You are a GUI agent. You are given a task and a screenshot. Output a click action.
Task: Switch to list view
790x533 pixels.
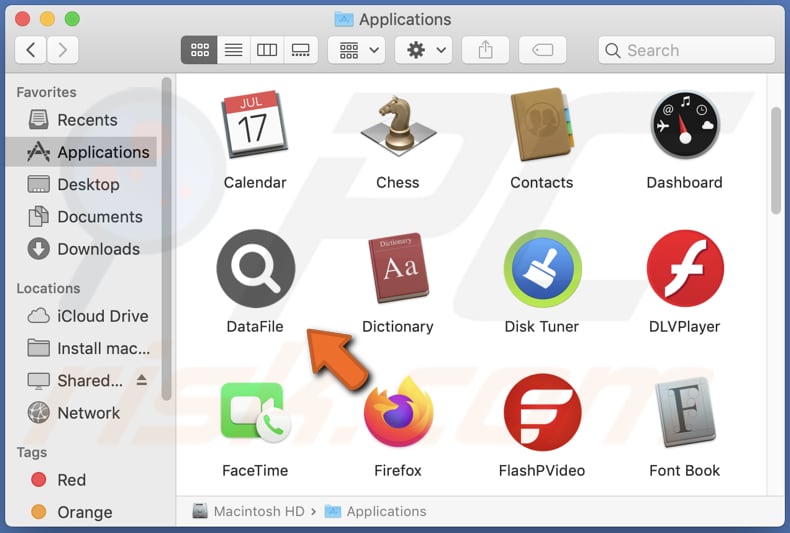(x=233, y=50)
